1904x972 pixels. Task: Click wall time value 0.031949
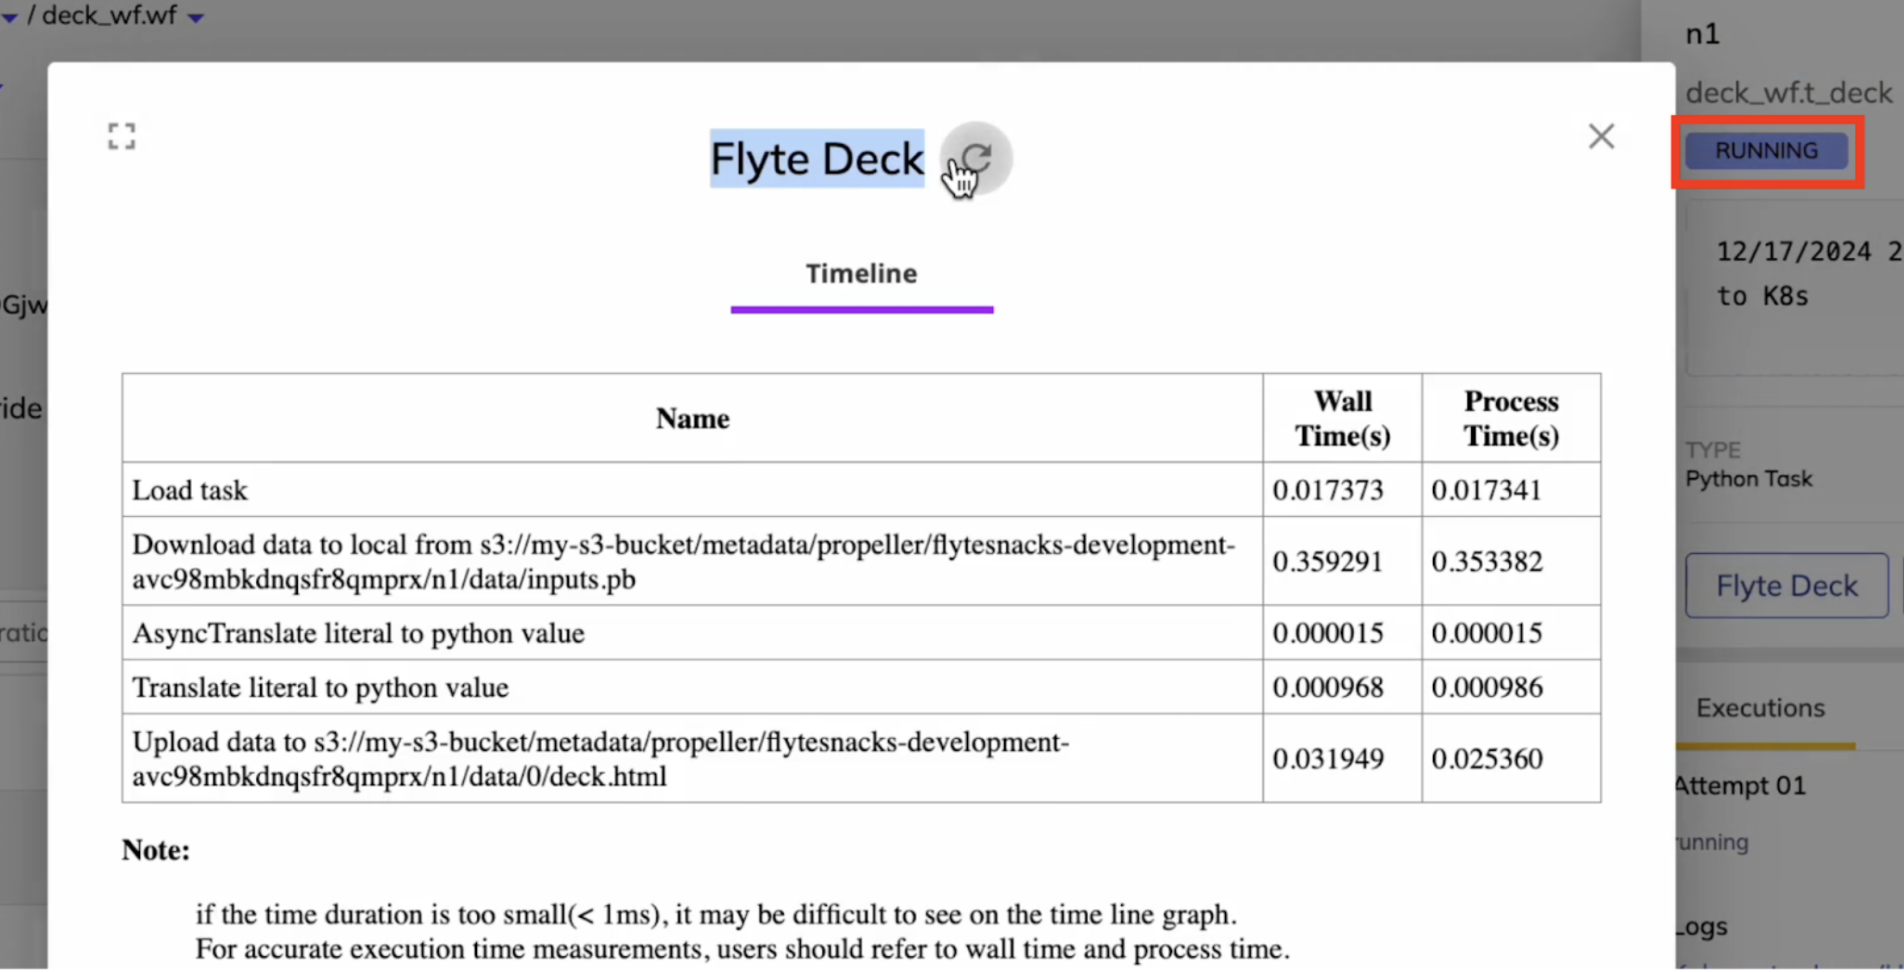(1328, 759)
